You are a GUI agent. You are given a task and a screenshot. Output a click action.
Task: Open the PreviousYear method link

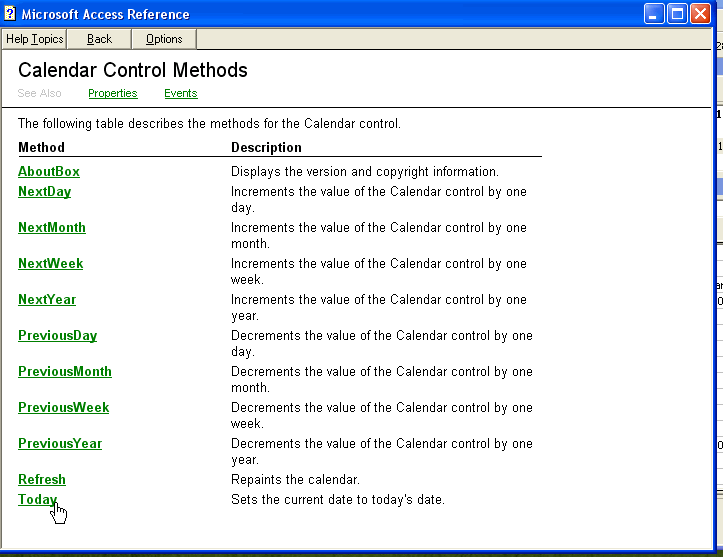[60, 444]
